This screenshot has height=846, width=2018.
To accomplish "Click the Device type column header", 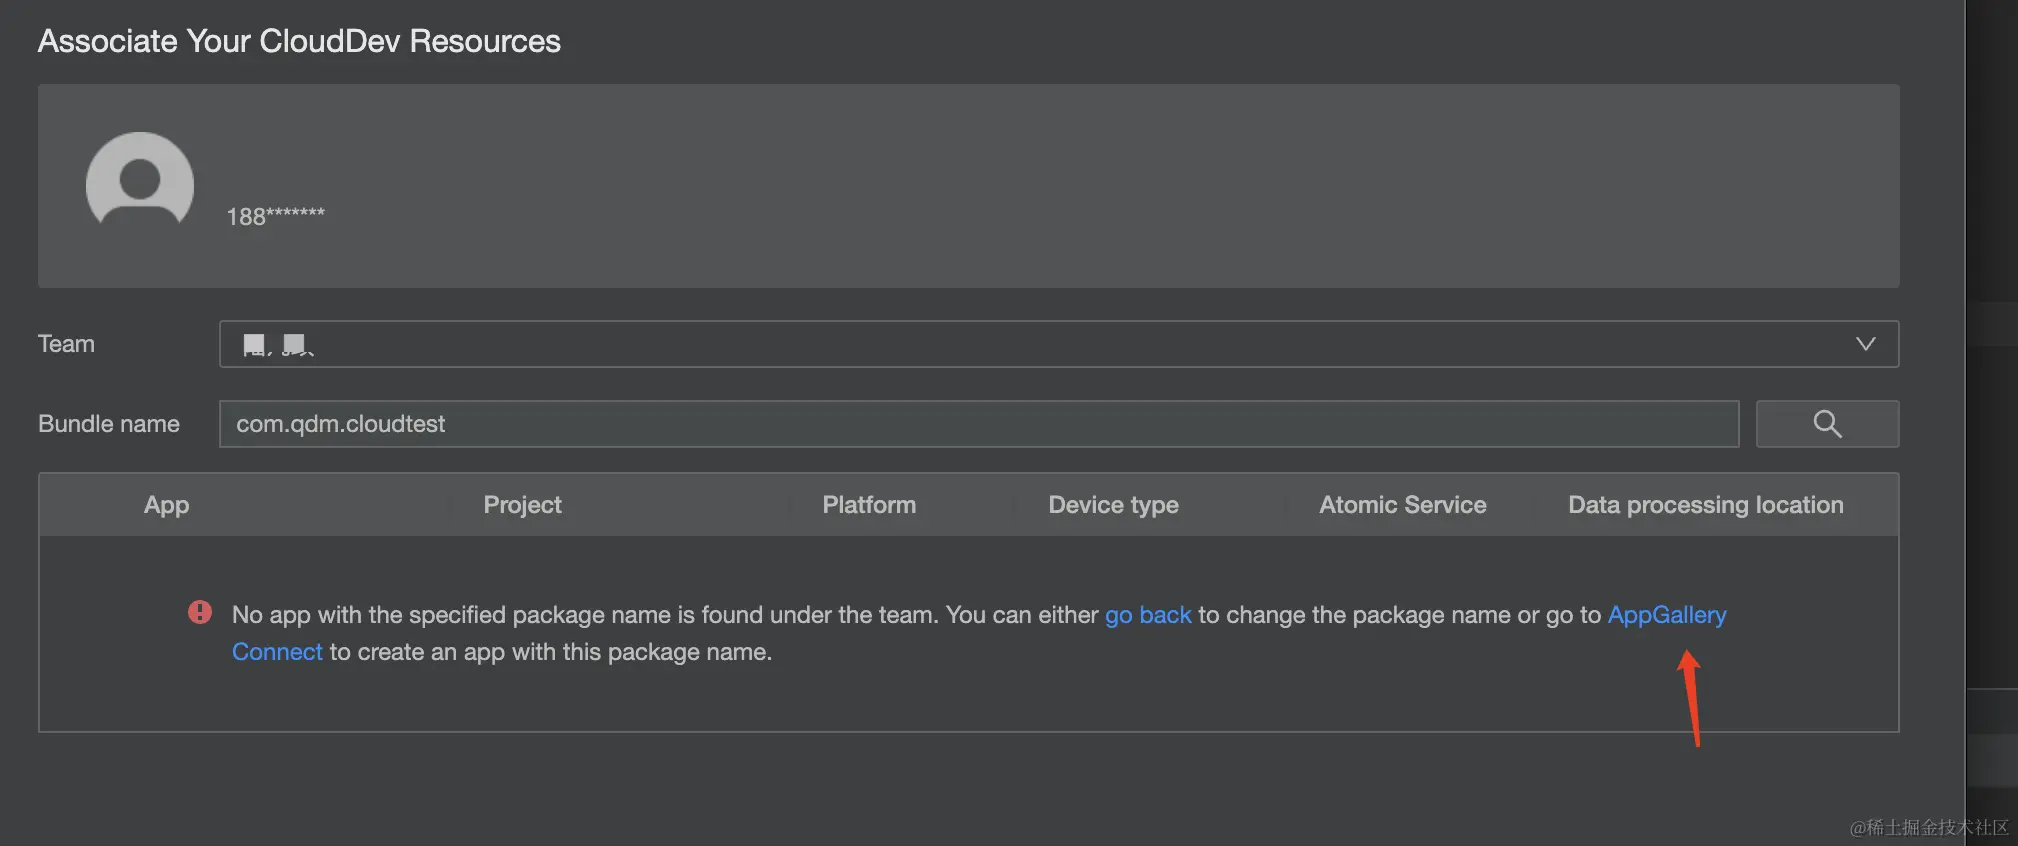I will click(x=1113, y=505).
